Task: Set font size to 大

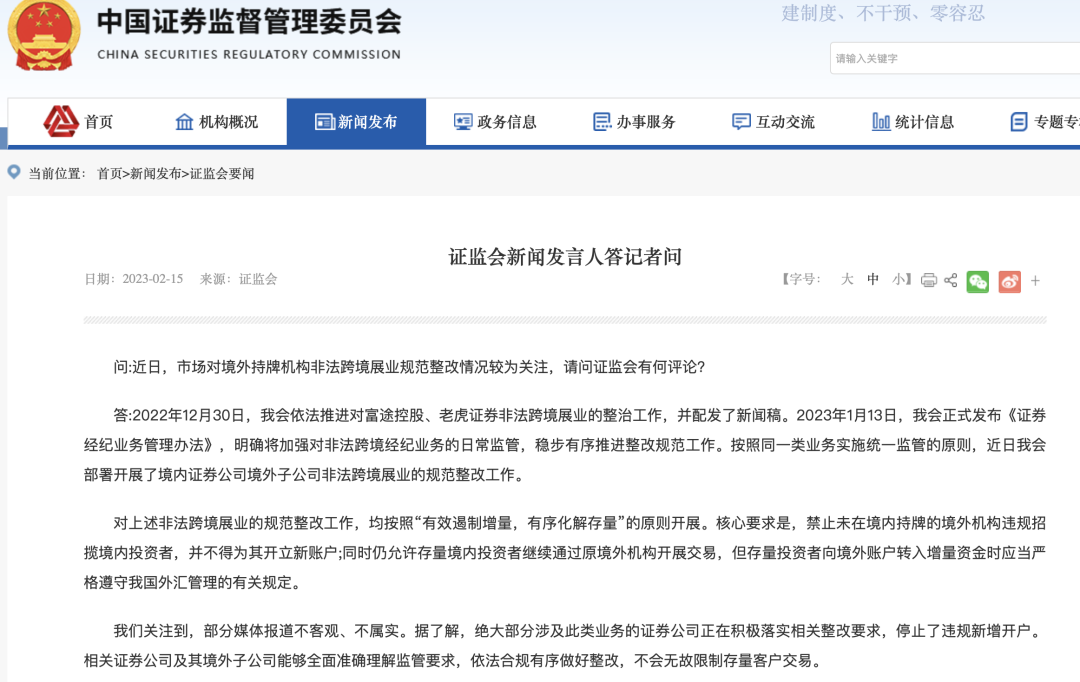Action: pos(847,279)
